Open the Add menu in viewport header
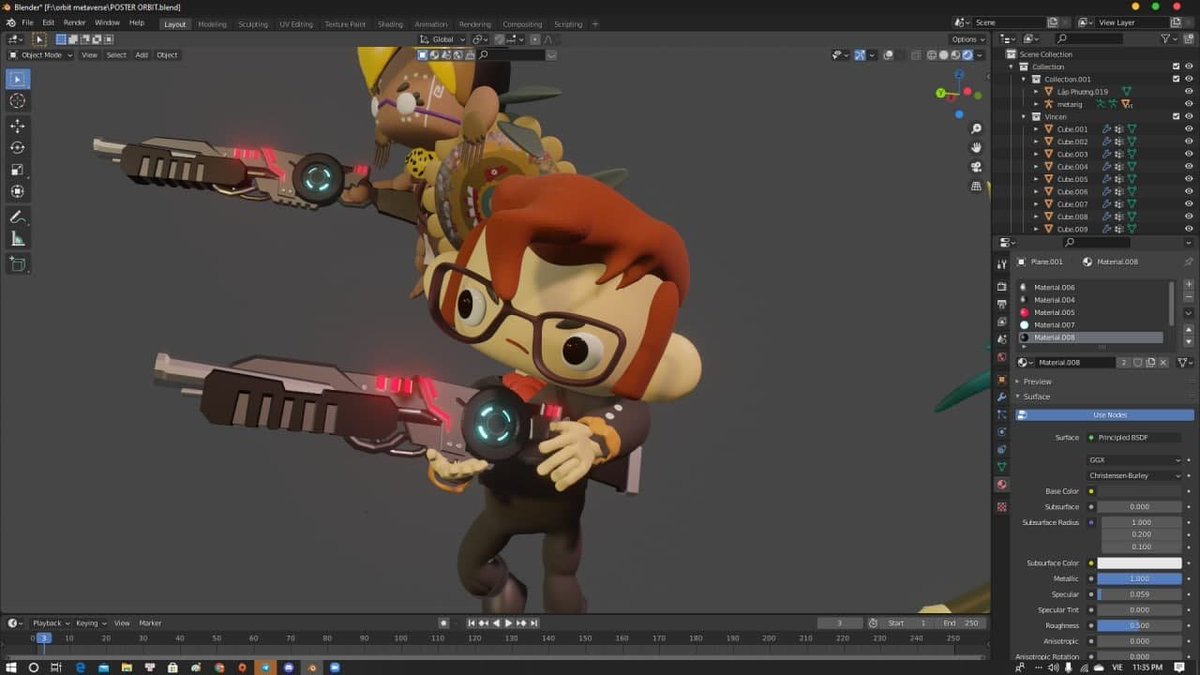 coord(142,55)
